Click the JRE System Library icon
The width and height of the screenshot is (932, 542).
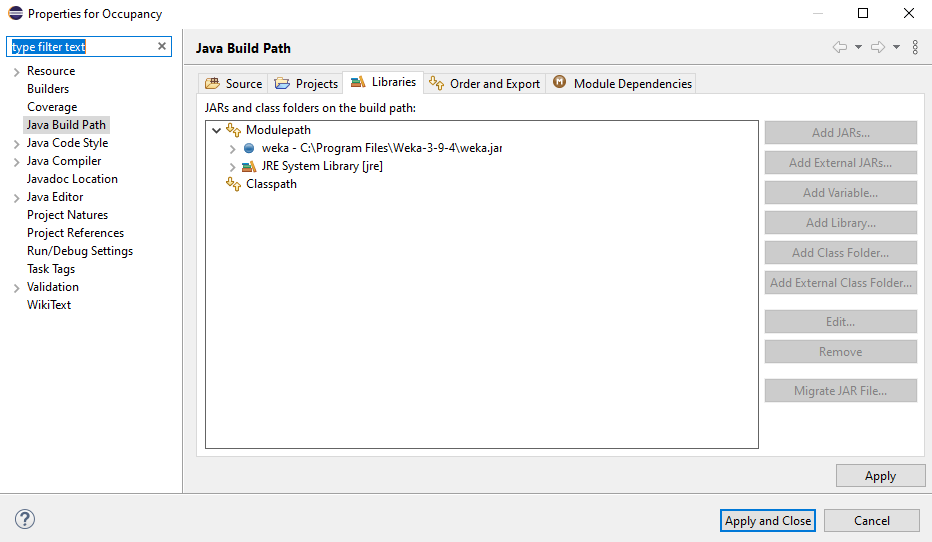tap(249, 166)
